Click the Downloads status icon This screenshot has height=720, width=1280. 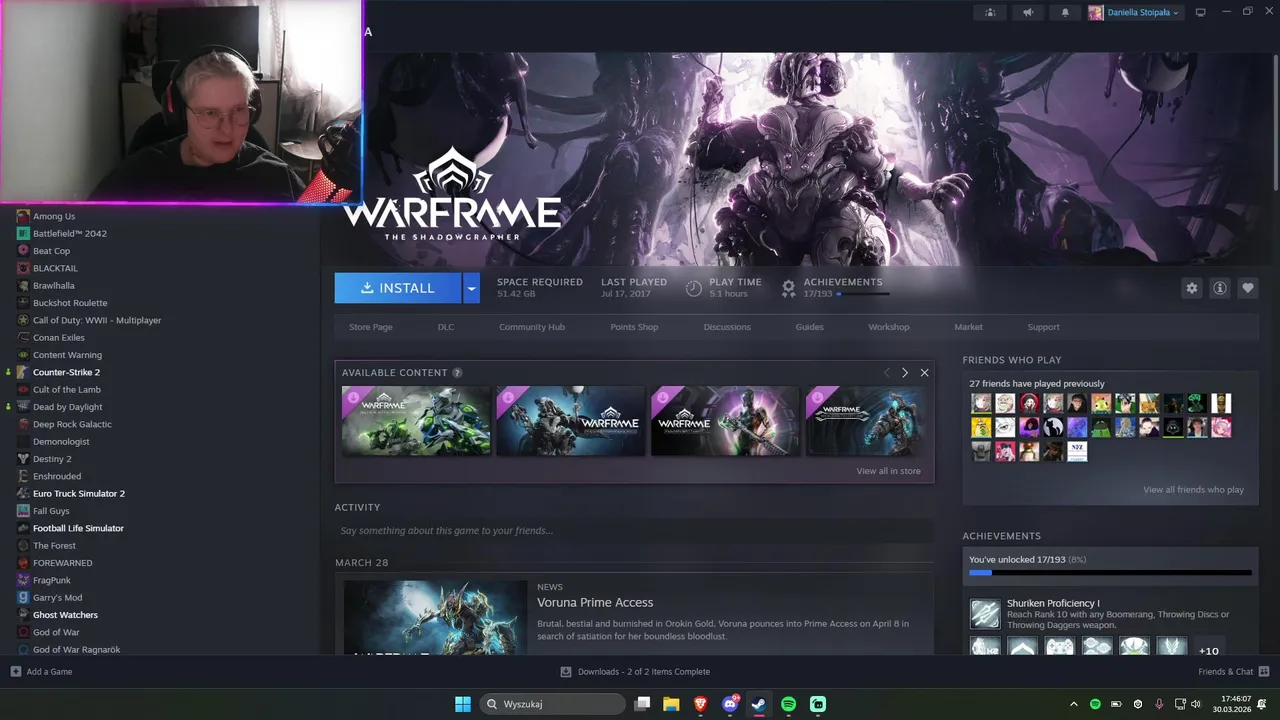(x=566, y=672)
